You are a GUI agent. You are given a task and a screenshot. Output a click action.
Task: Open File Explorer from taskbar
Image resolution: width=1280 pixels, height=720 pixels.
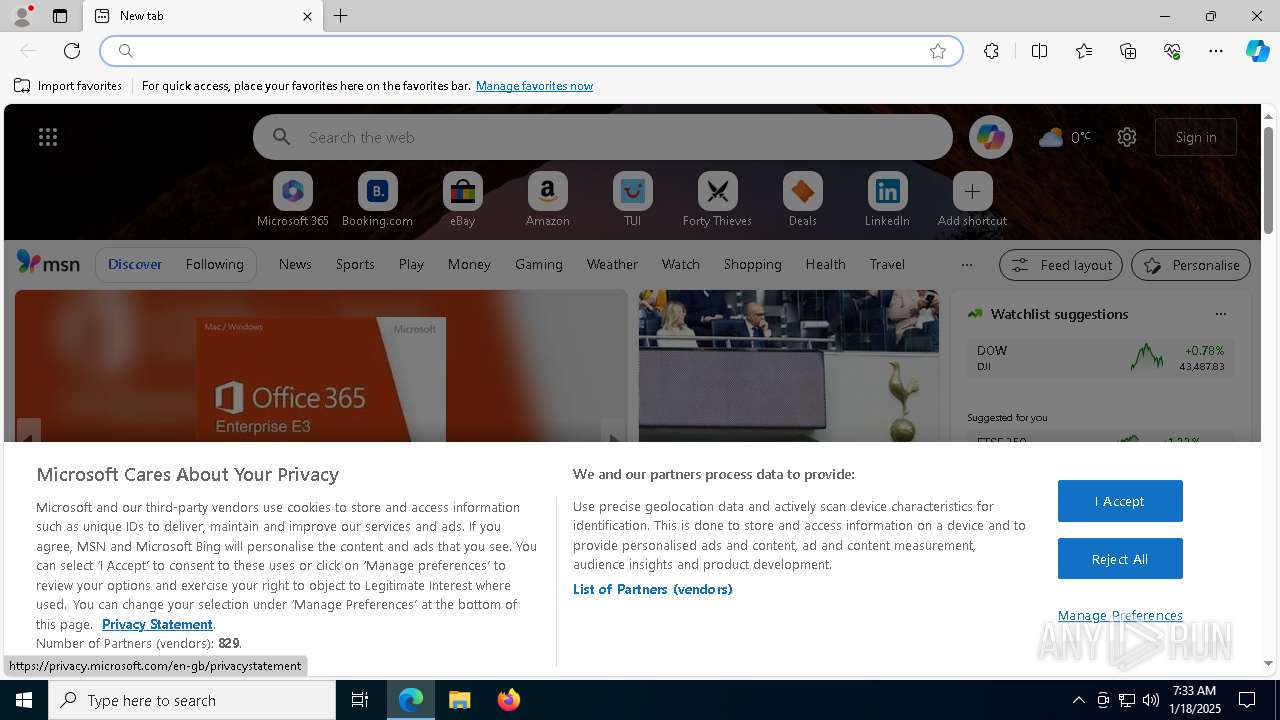[460, 700]
